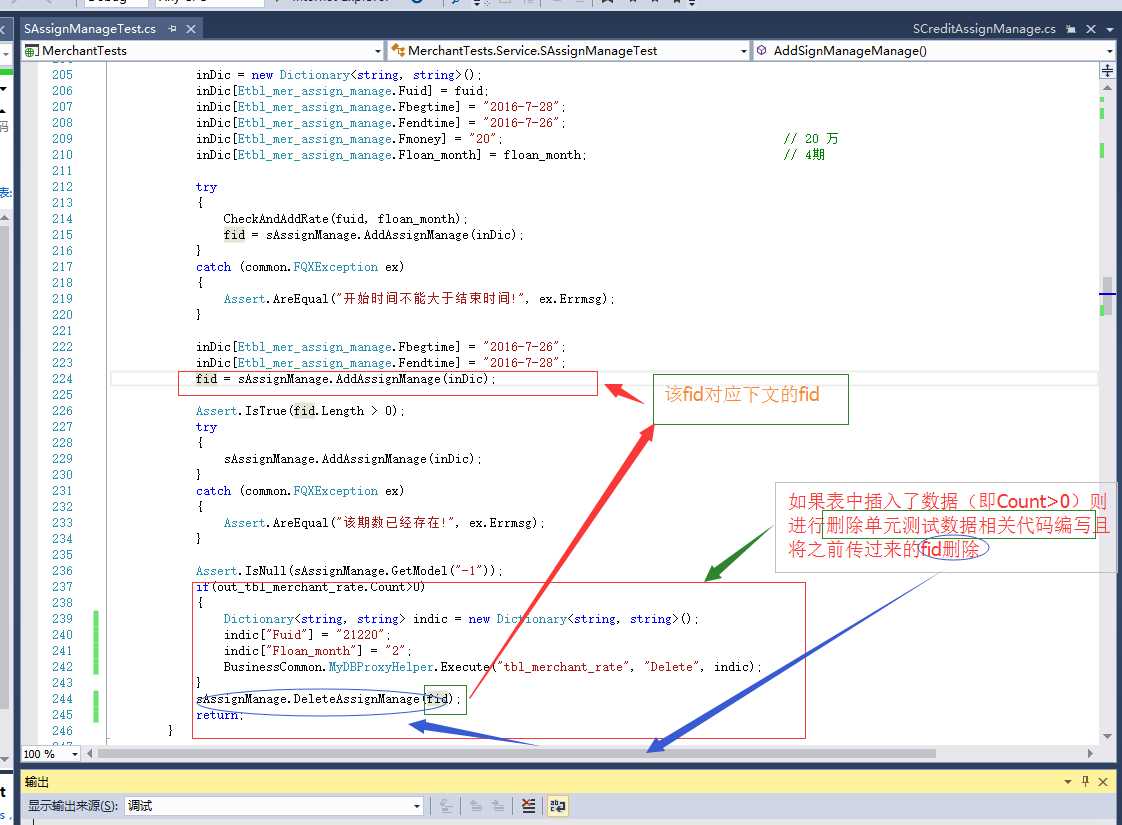The width and height of the screenshot is (1122, 825).
Task: Click MyDBProxyHelper in line 242
Action: click(x=381, y=667)
